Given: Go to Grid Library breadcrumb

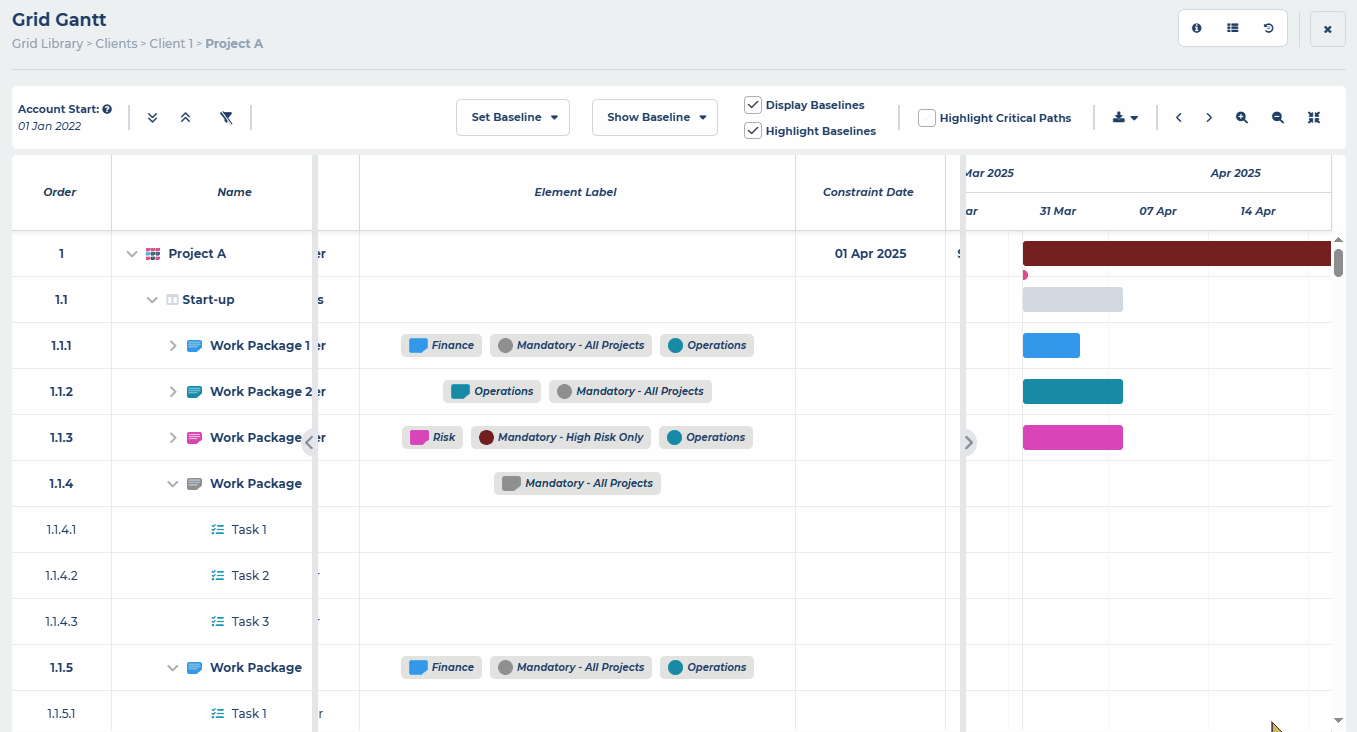Looking at the screenshot, I should [48, 44].
